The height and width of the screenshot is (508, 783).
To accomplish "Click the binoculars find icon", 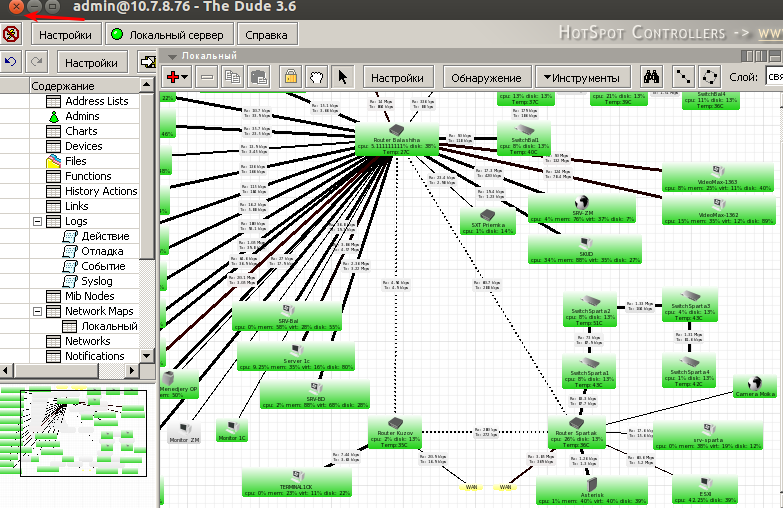I will pyautogui.click(x=651, y=77).
